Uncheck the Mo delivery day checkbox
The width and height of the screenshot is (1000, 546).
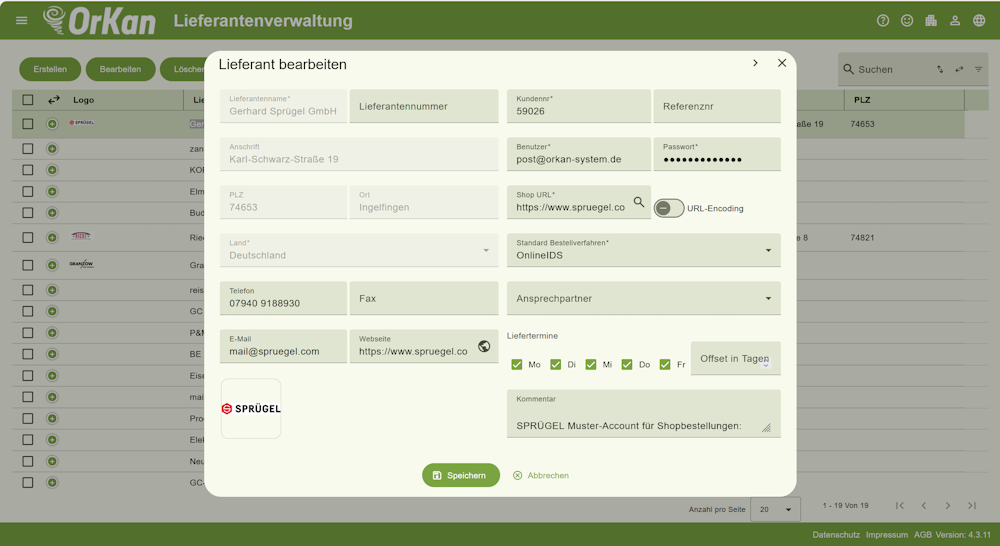[517, 364]
